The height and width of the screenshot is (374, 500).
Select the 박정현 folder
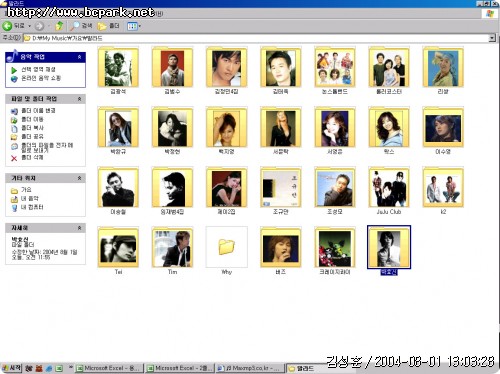tap(172, 131)
